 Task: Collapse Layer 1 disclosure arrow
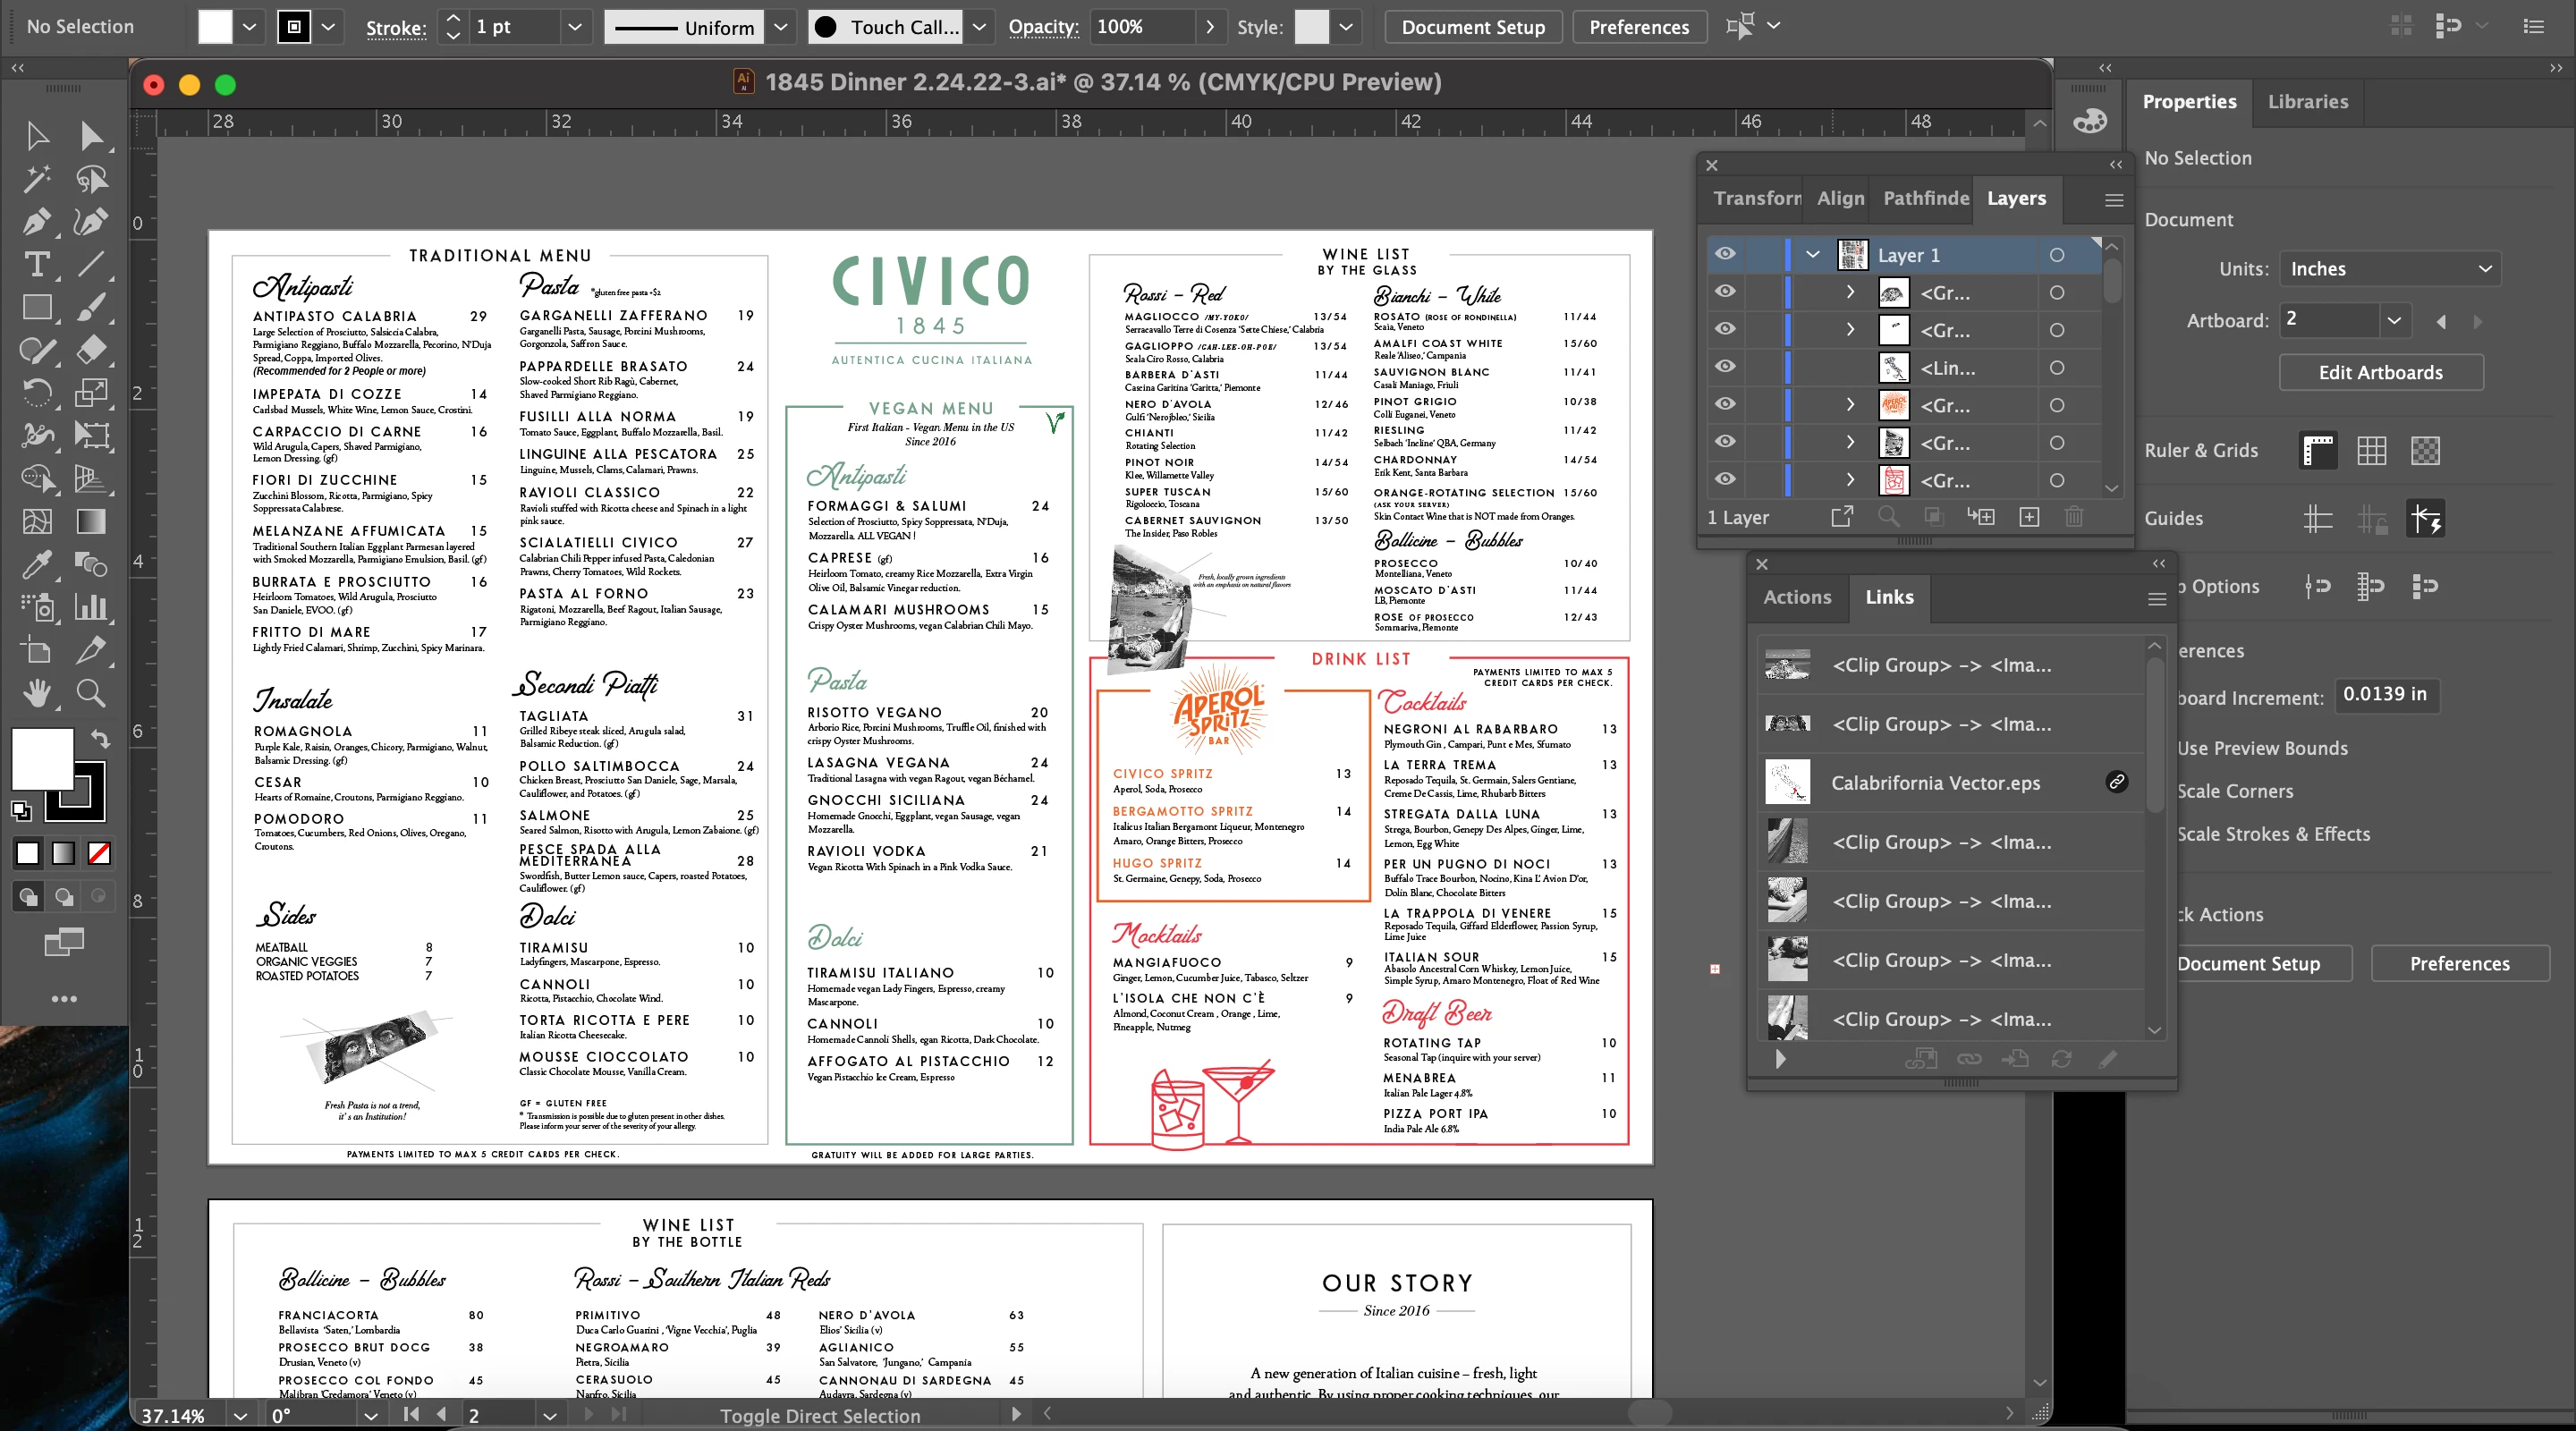(1812, 254)
